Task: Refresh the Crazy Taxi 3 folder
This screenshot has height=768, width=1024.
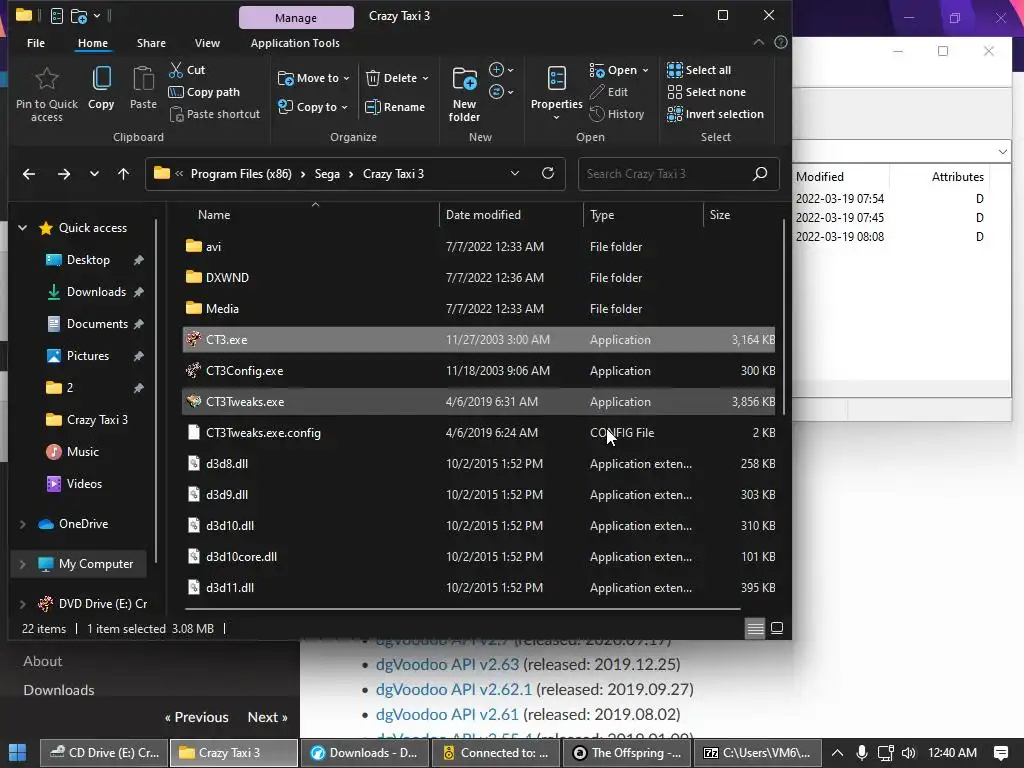Action: [548, 173]
